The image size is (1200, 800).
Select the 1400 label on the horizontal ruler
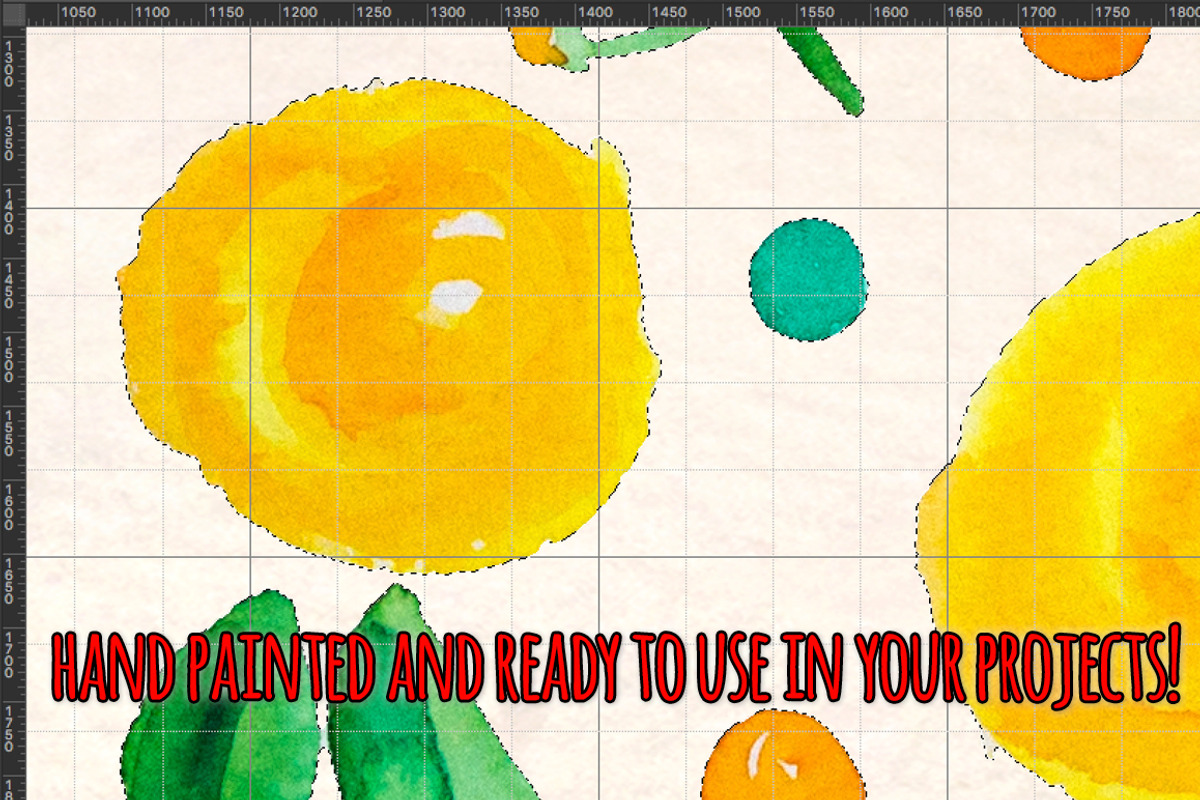[x=595, y=13]
